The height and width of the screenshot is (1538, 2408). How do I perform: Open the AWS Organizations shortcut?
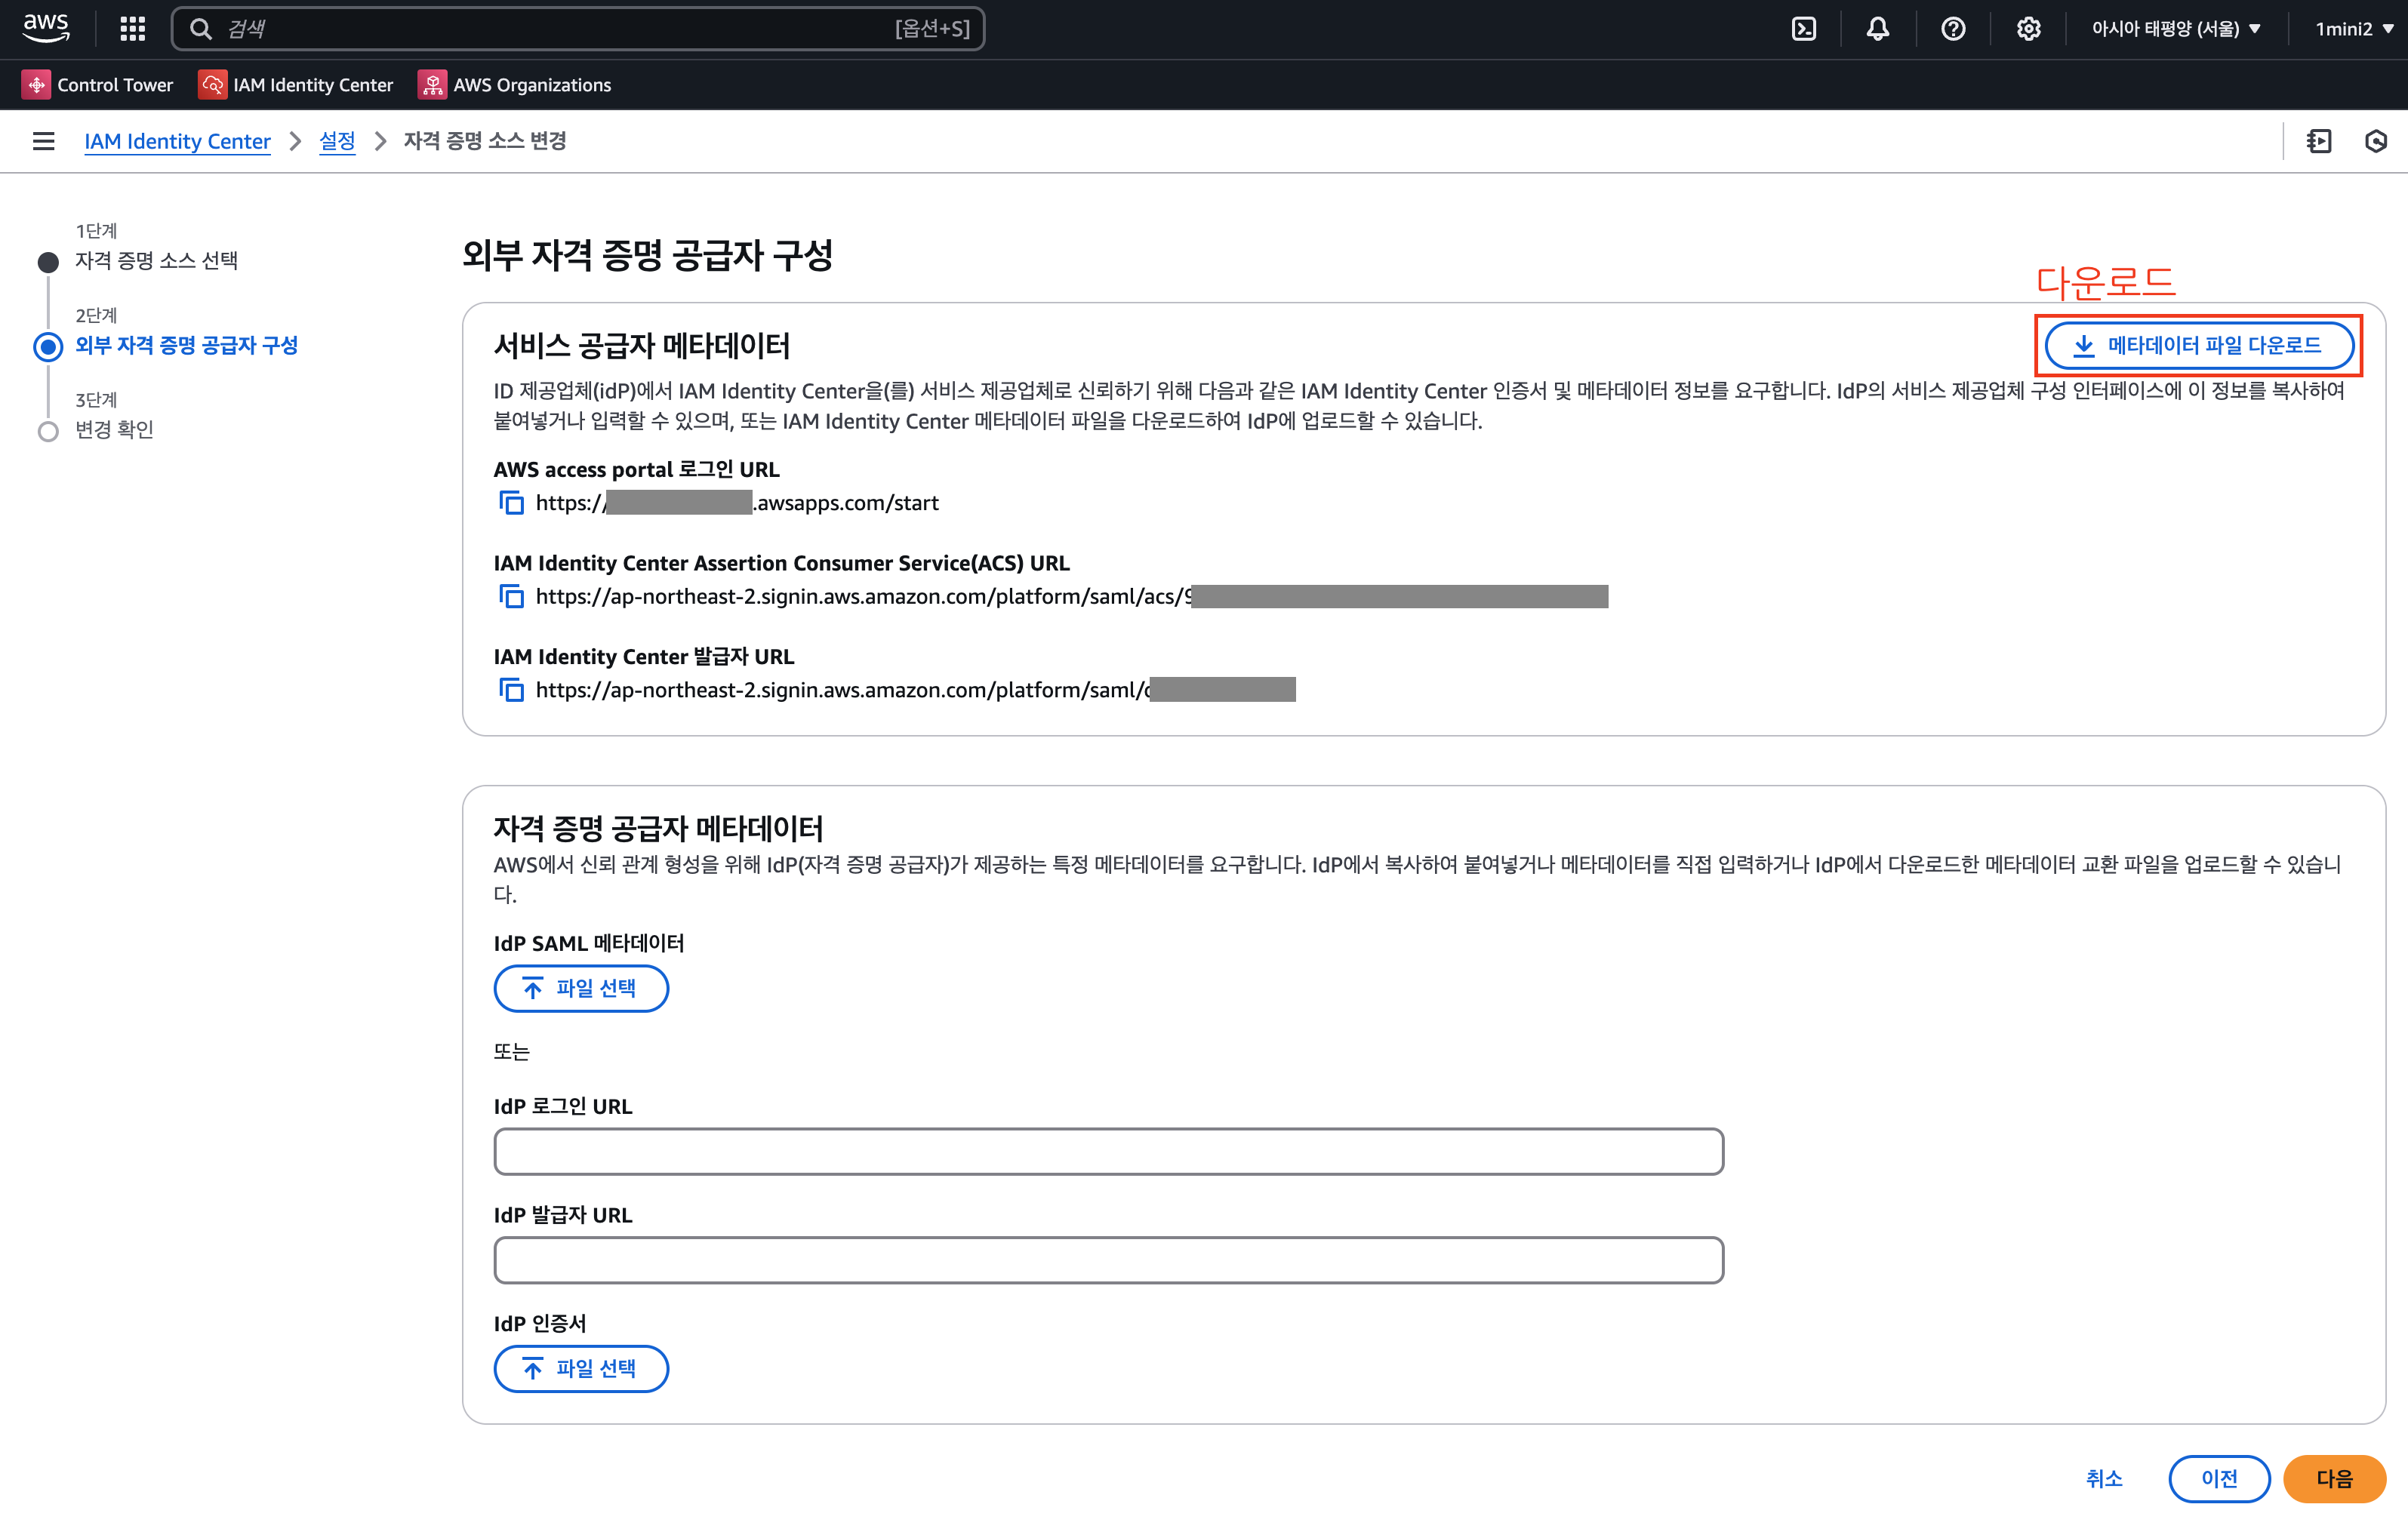coord(515,85)
